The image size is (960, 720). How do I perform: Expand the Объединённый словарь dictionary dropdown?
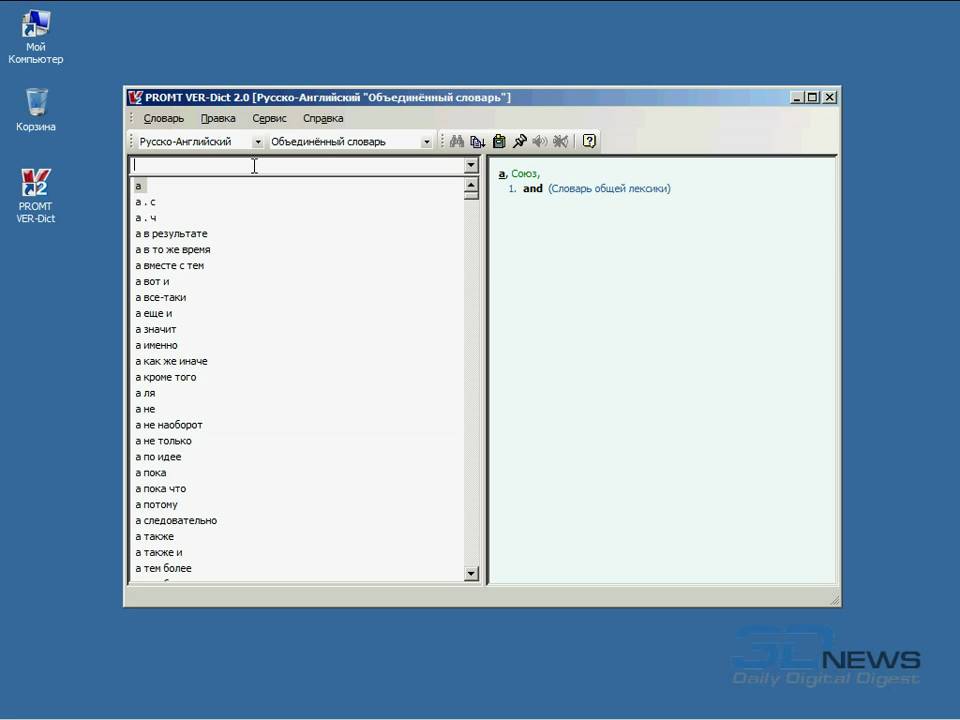click(x=427, y=142)
